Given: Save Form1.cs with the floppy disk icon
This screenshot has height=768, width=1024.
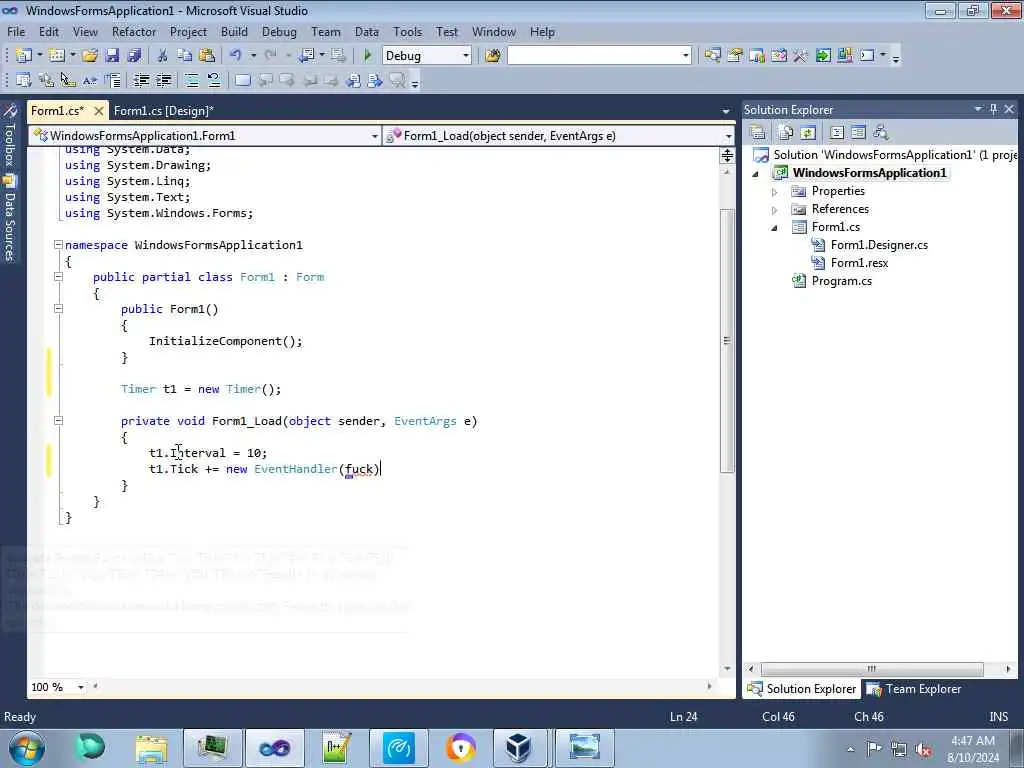Looking at the screenshot, I should pyautogui.click(x=112, y=56).
